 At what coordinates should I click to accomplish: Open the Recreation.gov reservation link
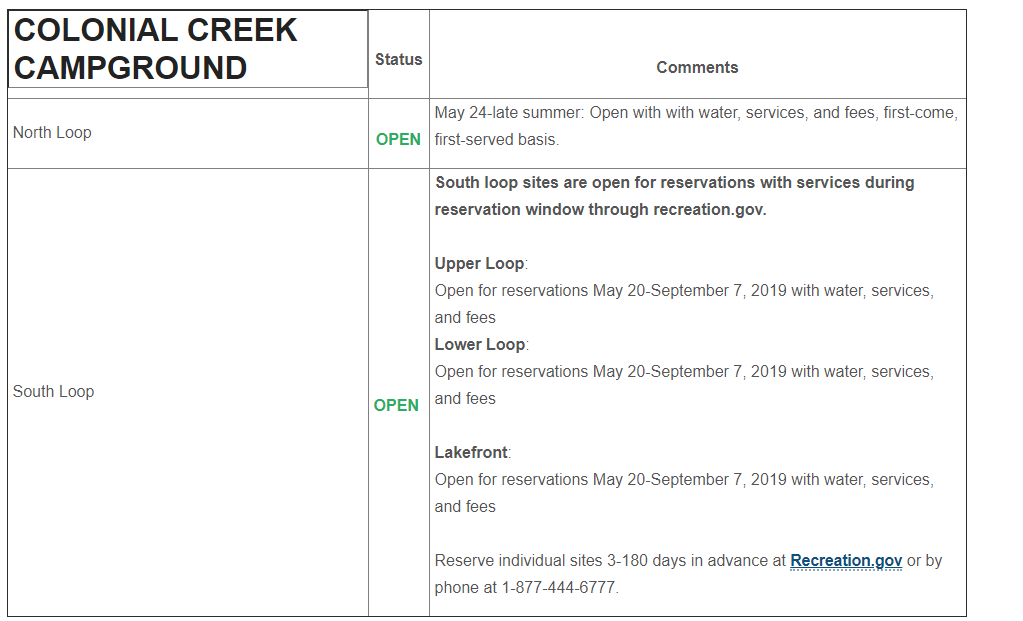tap(846, 561)
